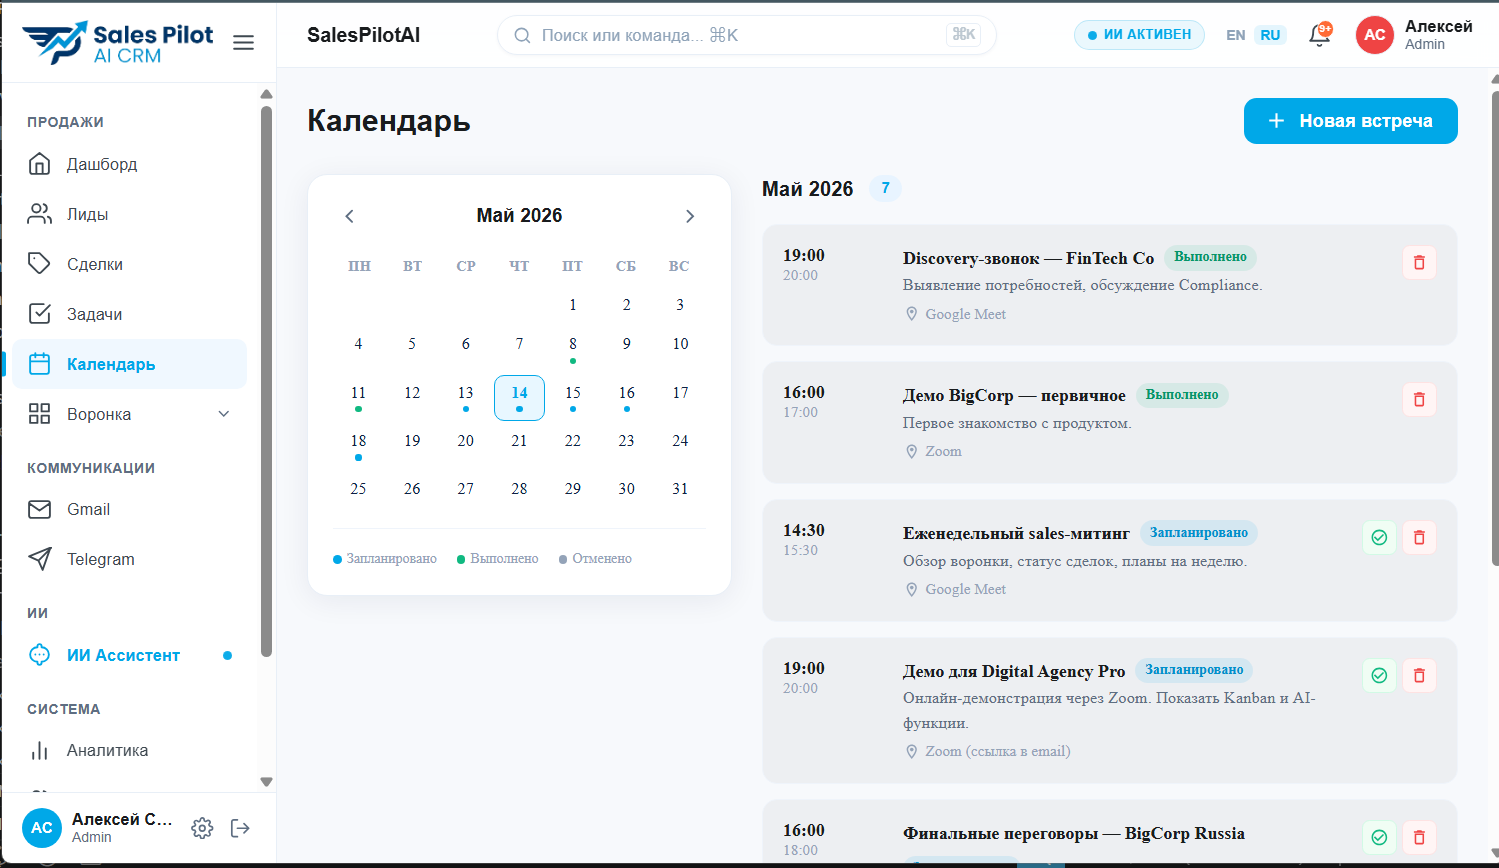Switch language to EN

point(1236,35)
